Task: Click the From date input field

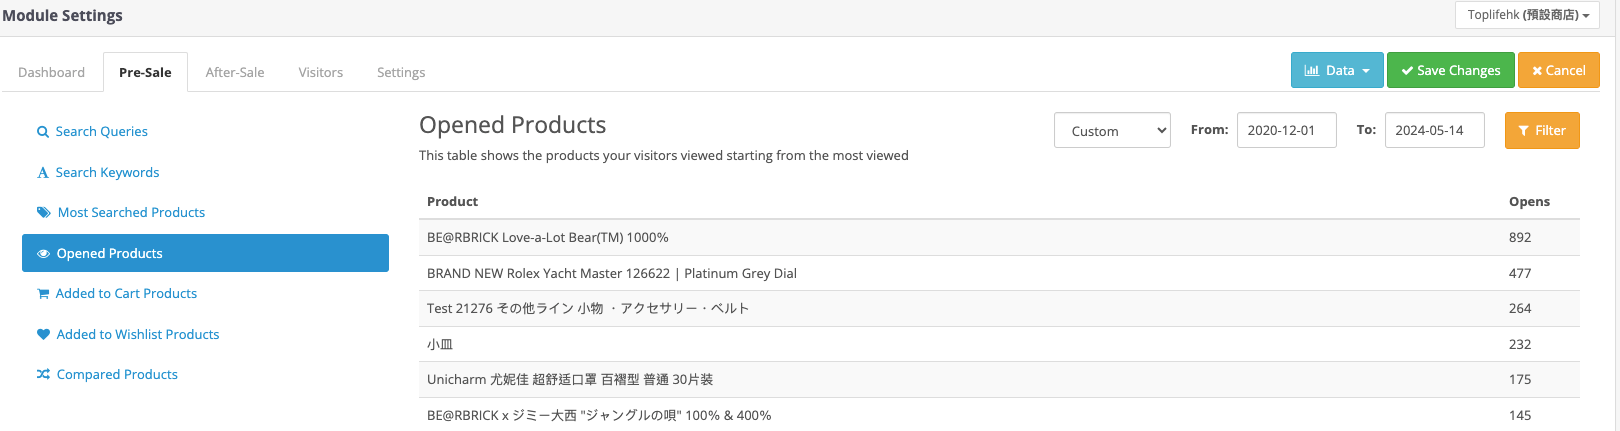Action: click(1286, 131)
